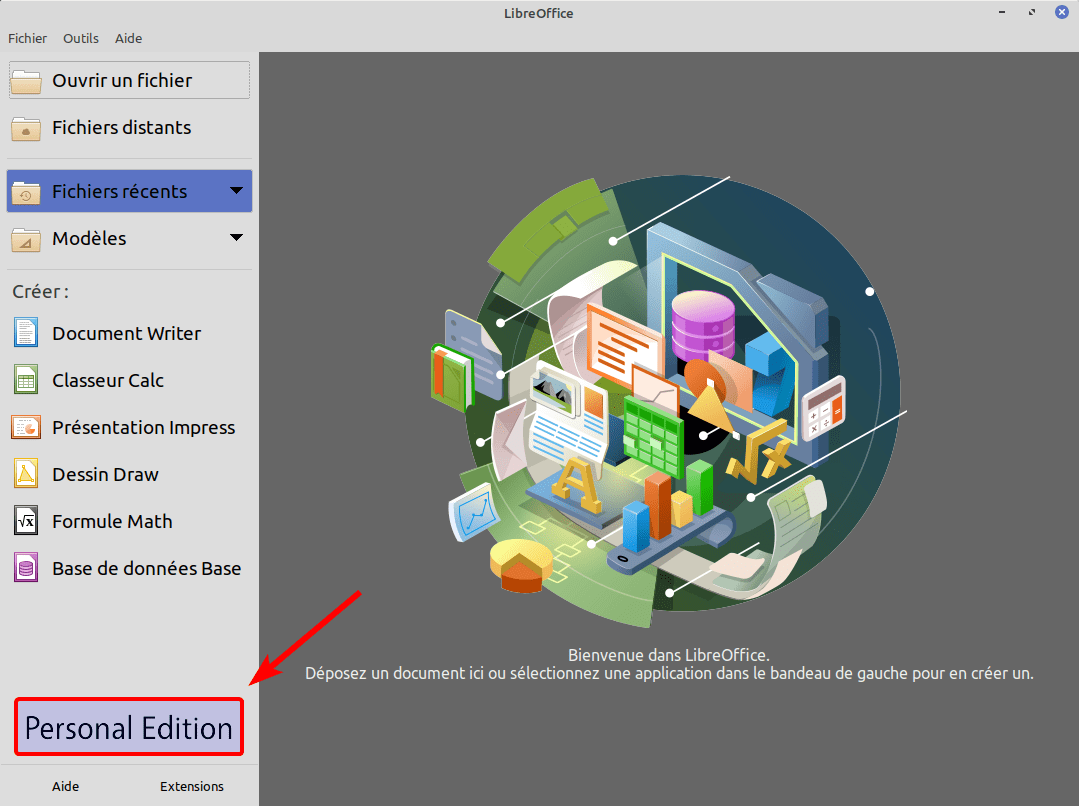Expand the Modèles dropdown arrow
Image resolution: width=1079 pixels, height=806 pixels.
pyautogui.click(x=236, y=237)
